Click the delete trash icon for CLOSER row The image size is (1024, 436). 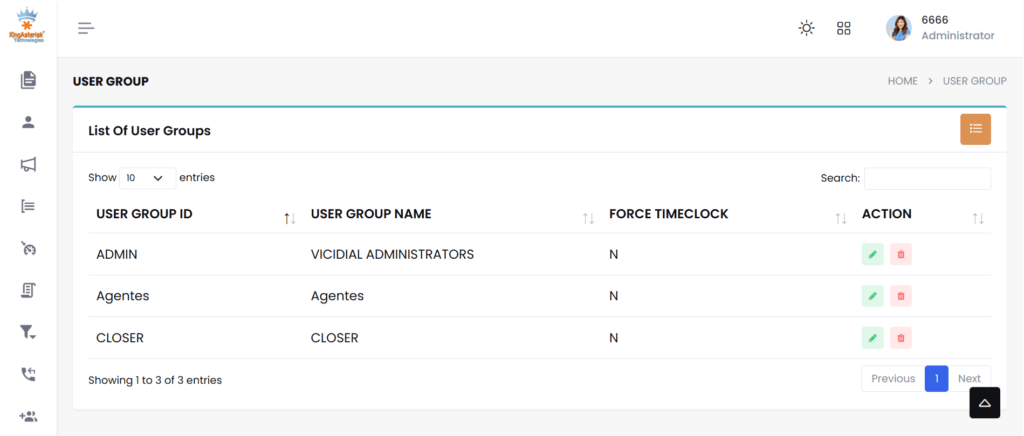(x=901, y=338)
